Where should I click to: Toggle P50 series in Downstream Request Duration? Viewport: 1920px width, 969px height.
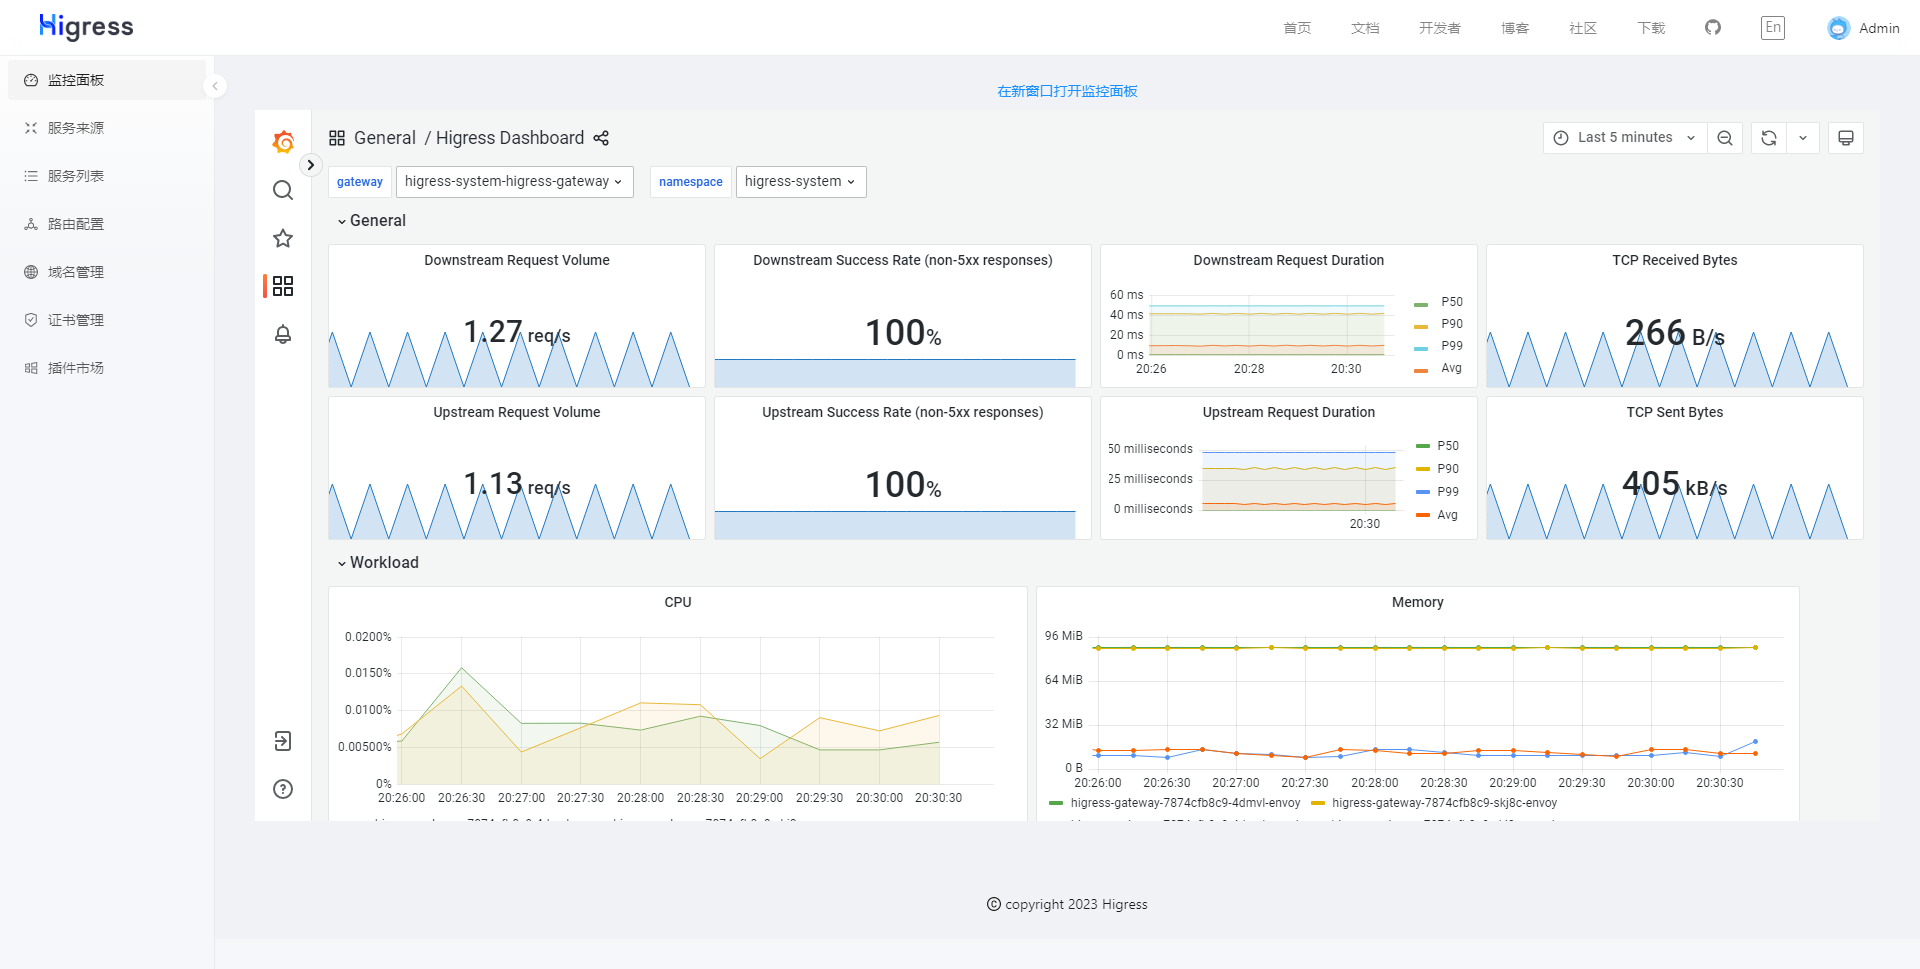pyautogui.click(x=1450, y=302)
